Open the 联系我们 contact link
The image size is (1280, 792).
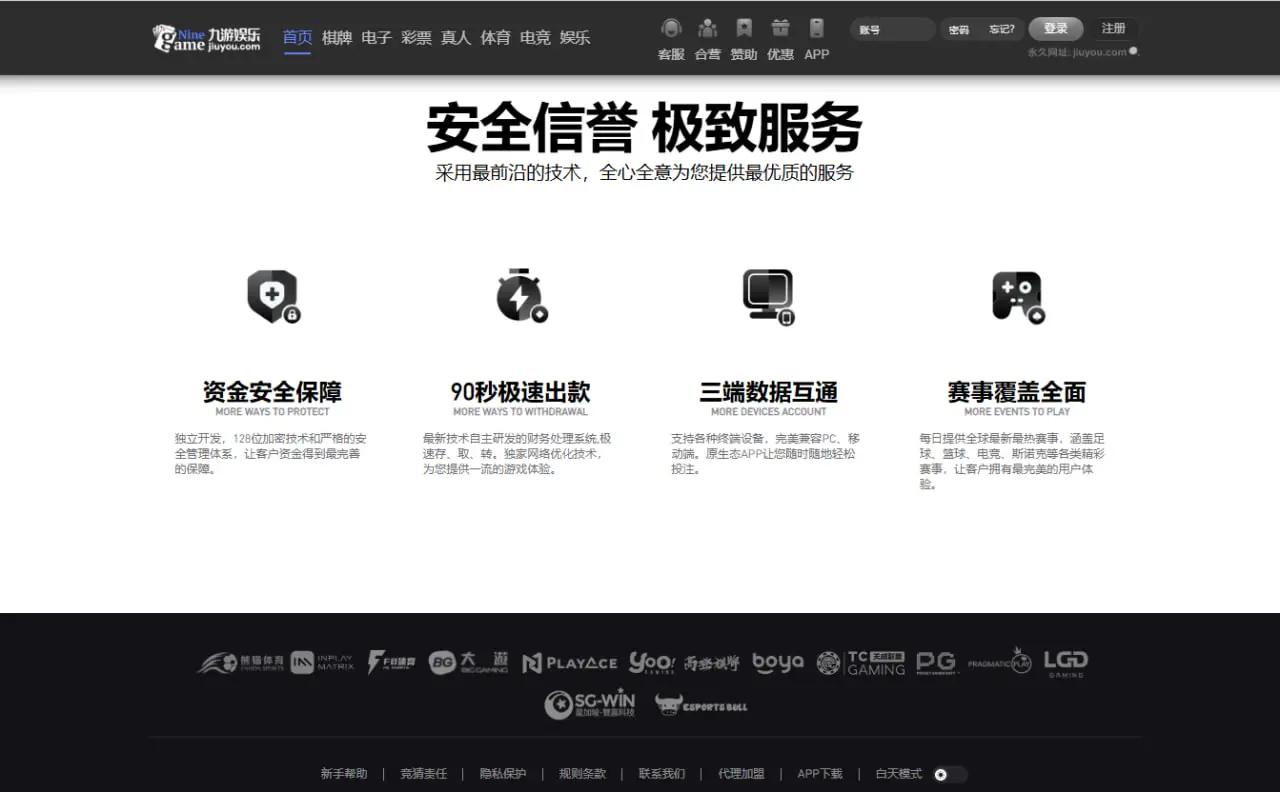[660, 773]
